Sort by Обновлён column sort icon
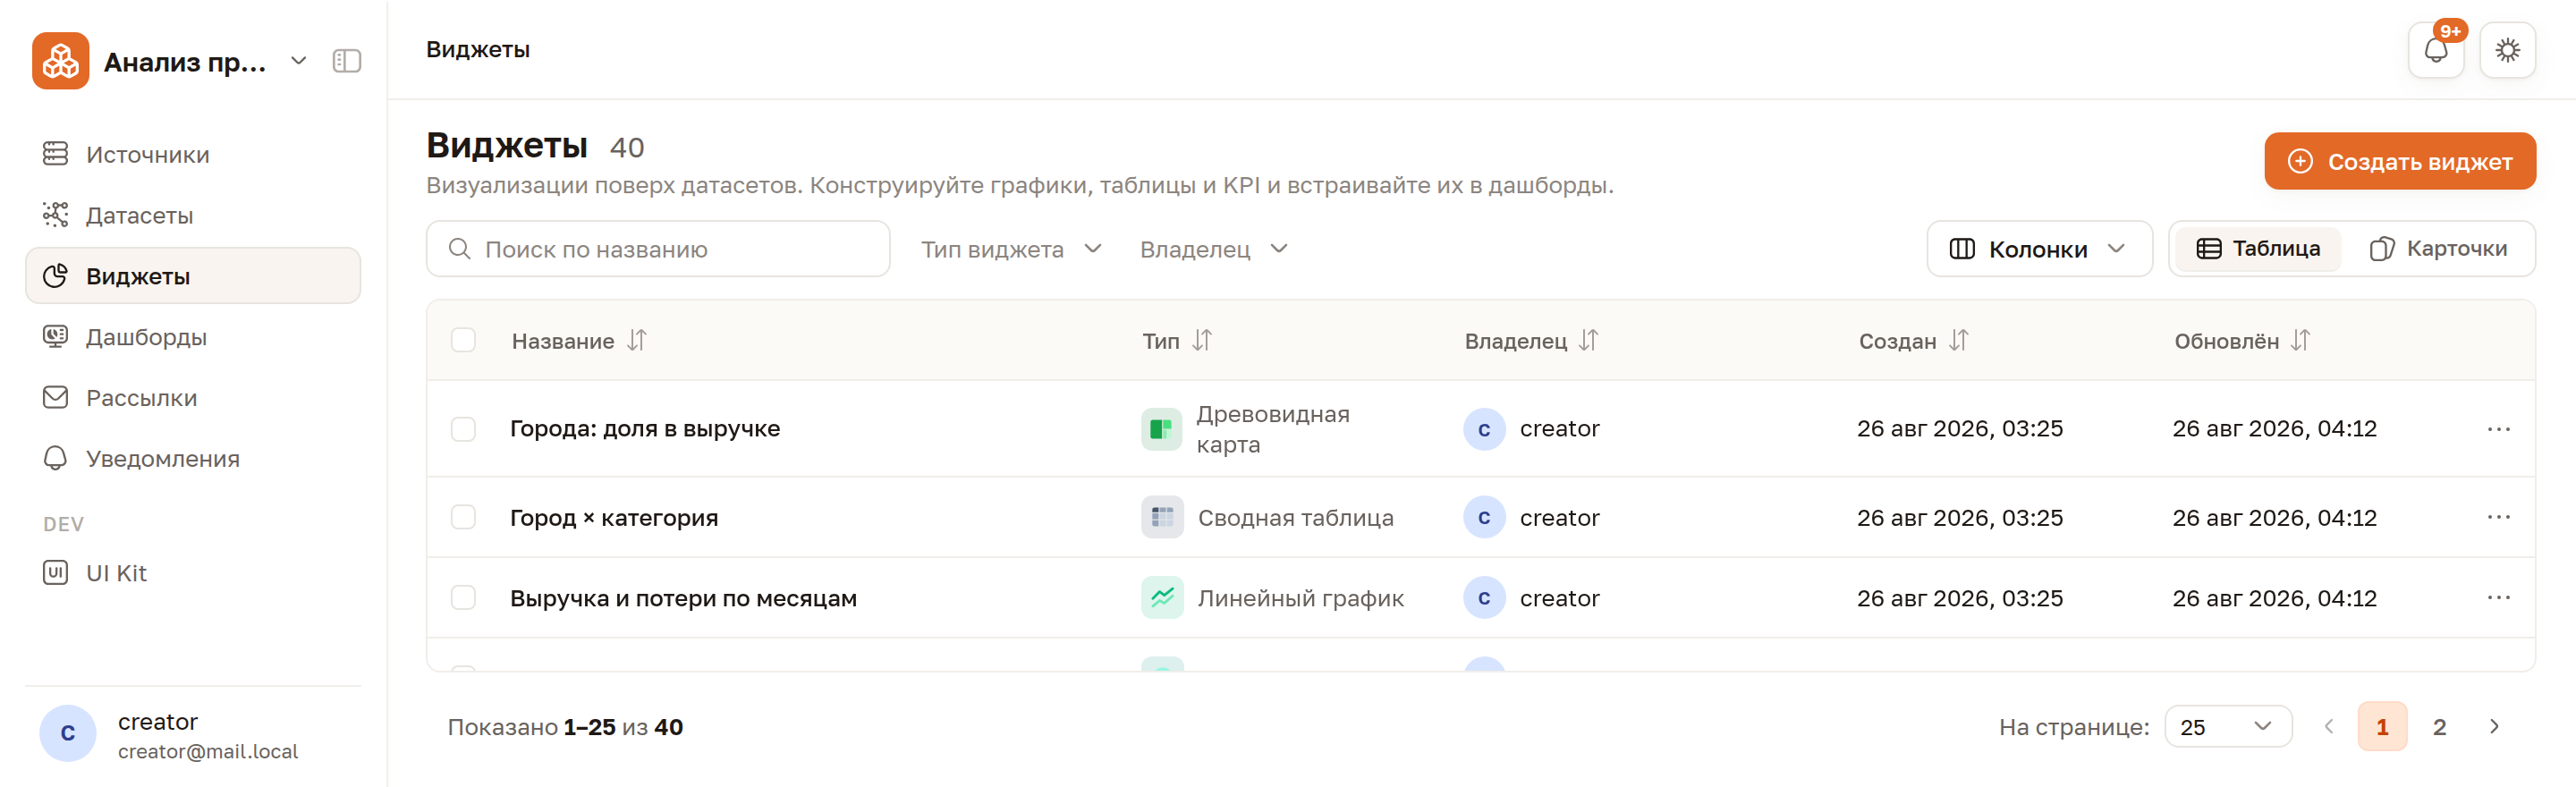 pyautogui.click(x=2300, y=341)
